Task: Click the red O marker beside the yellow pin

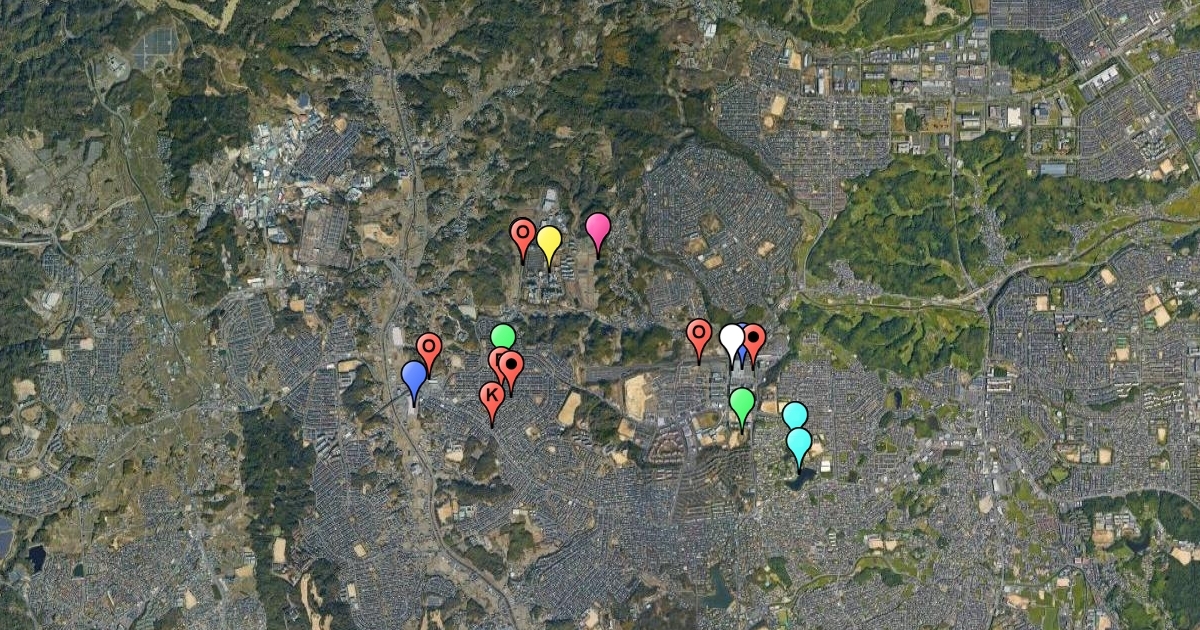Action: (522, 234)
